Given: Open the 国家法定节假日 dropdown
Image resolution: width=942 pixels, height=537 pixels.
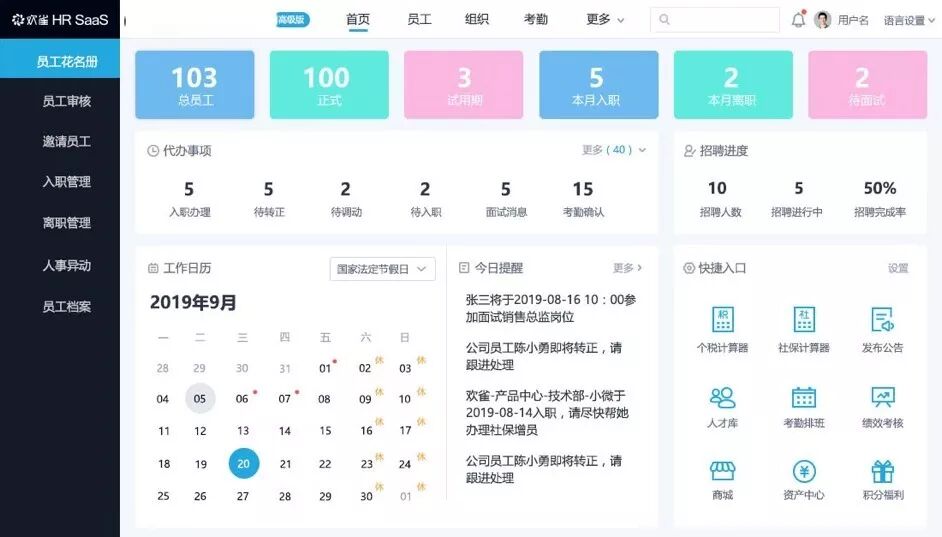Looking at the screenshot, I should (x=382, y=268).
